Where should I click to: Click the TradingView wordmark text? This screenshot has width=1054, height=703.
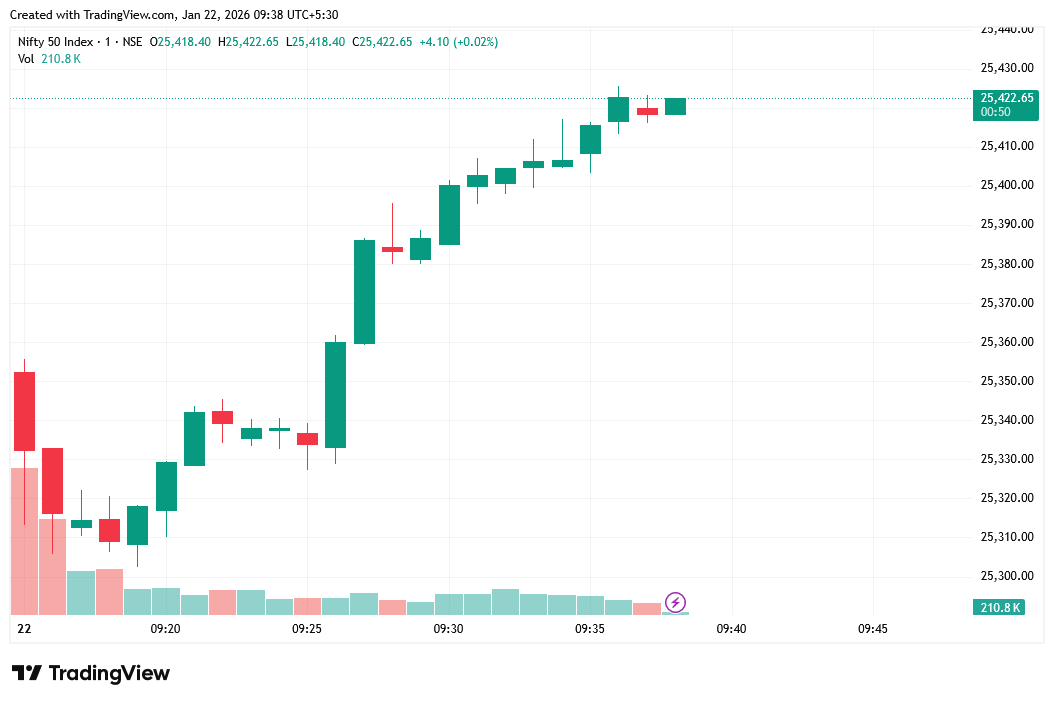point(109,673)
